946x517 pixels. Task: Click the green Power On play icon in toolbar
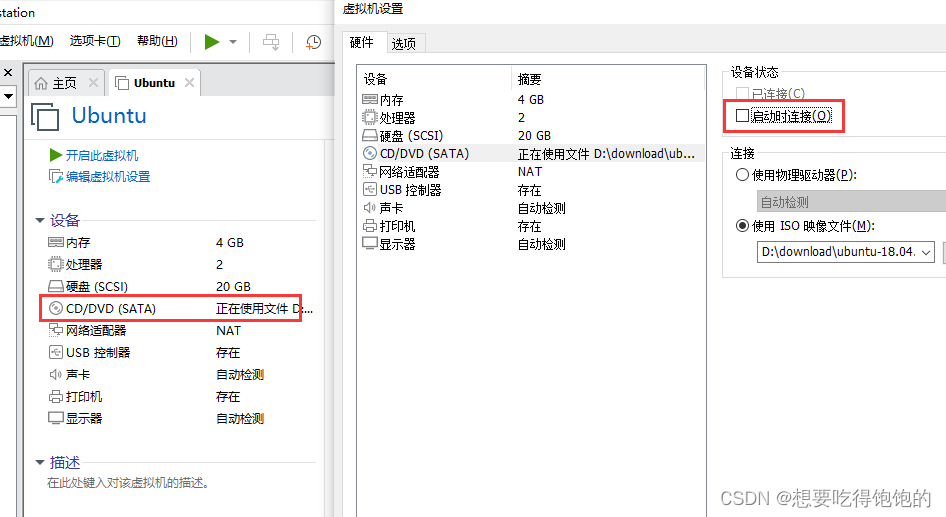211,42
